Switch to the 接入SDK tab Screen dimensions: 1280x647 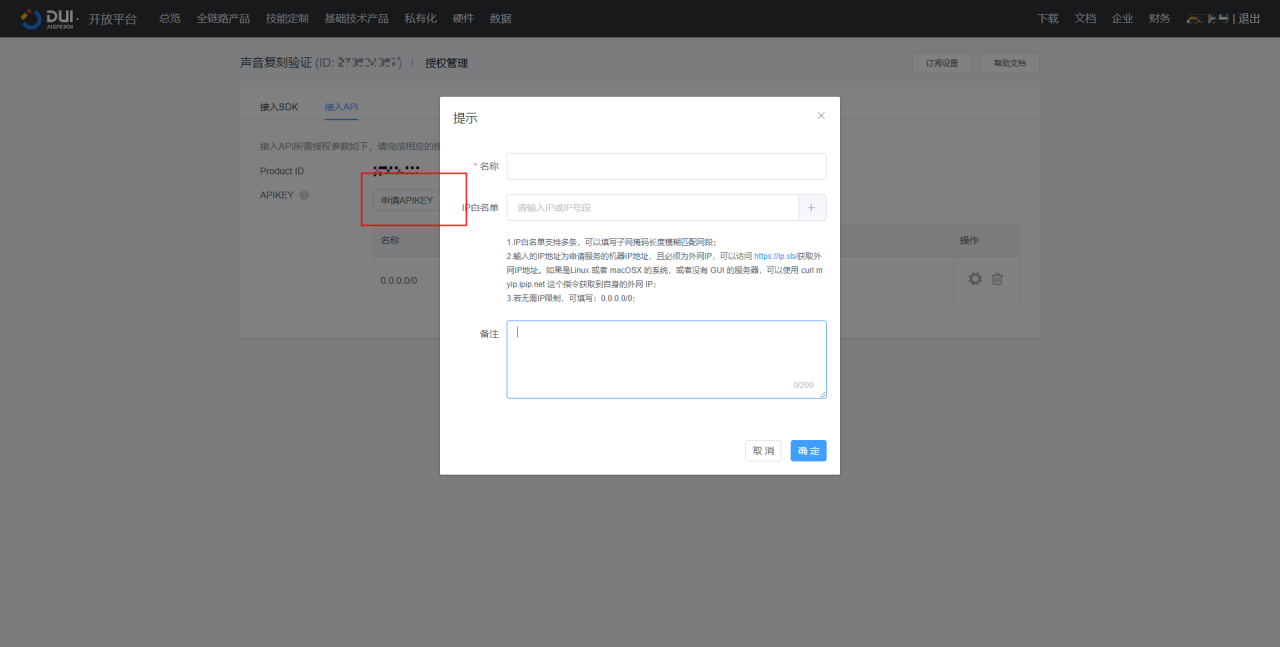tap(279, 107)
